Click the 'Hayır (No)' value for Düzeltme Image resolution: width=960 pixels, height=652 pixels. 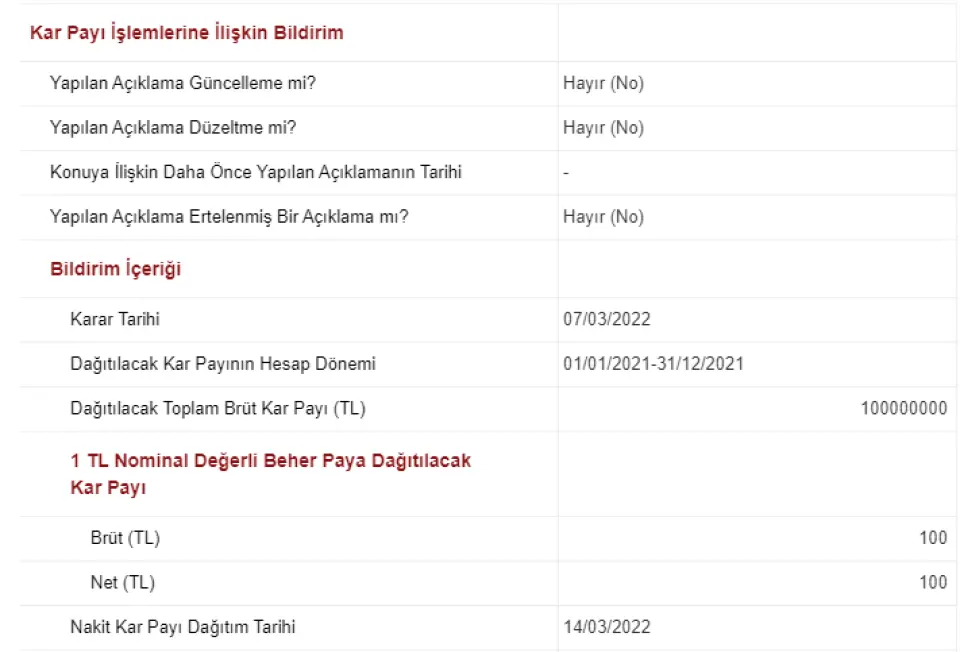[x=603, y=128]
